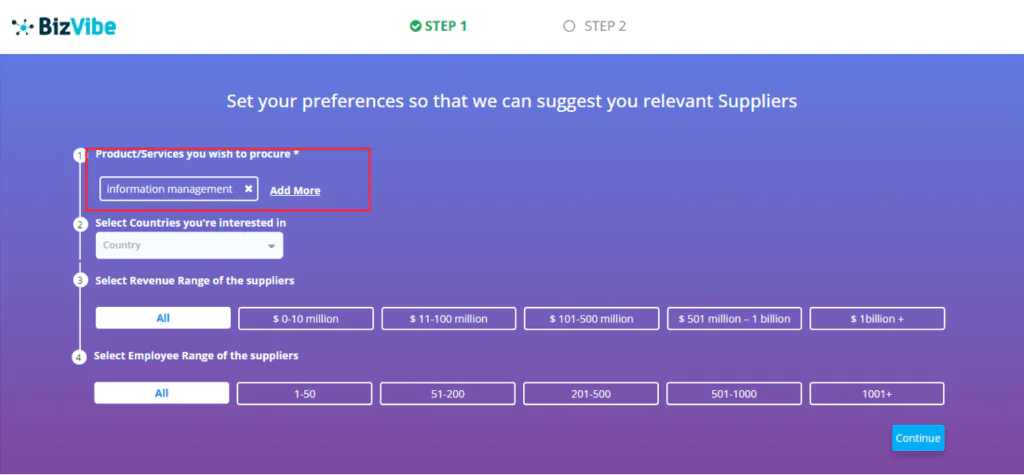
Task: Select $ 501 million – 1 billion revenue
Action: click(x=735, y=319)
